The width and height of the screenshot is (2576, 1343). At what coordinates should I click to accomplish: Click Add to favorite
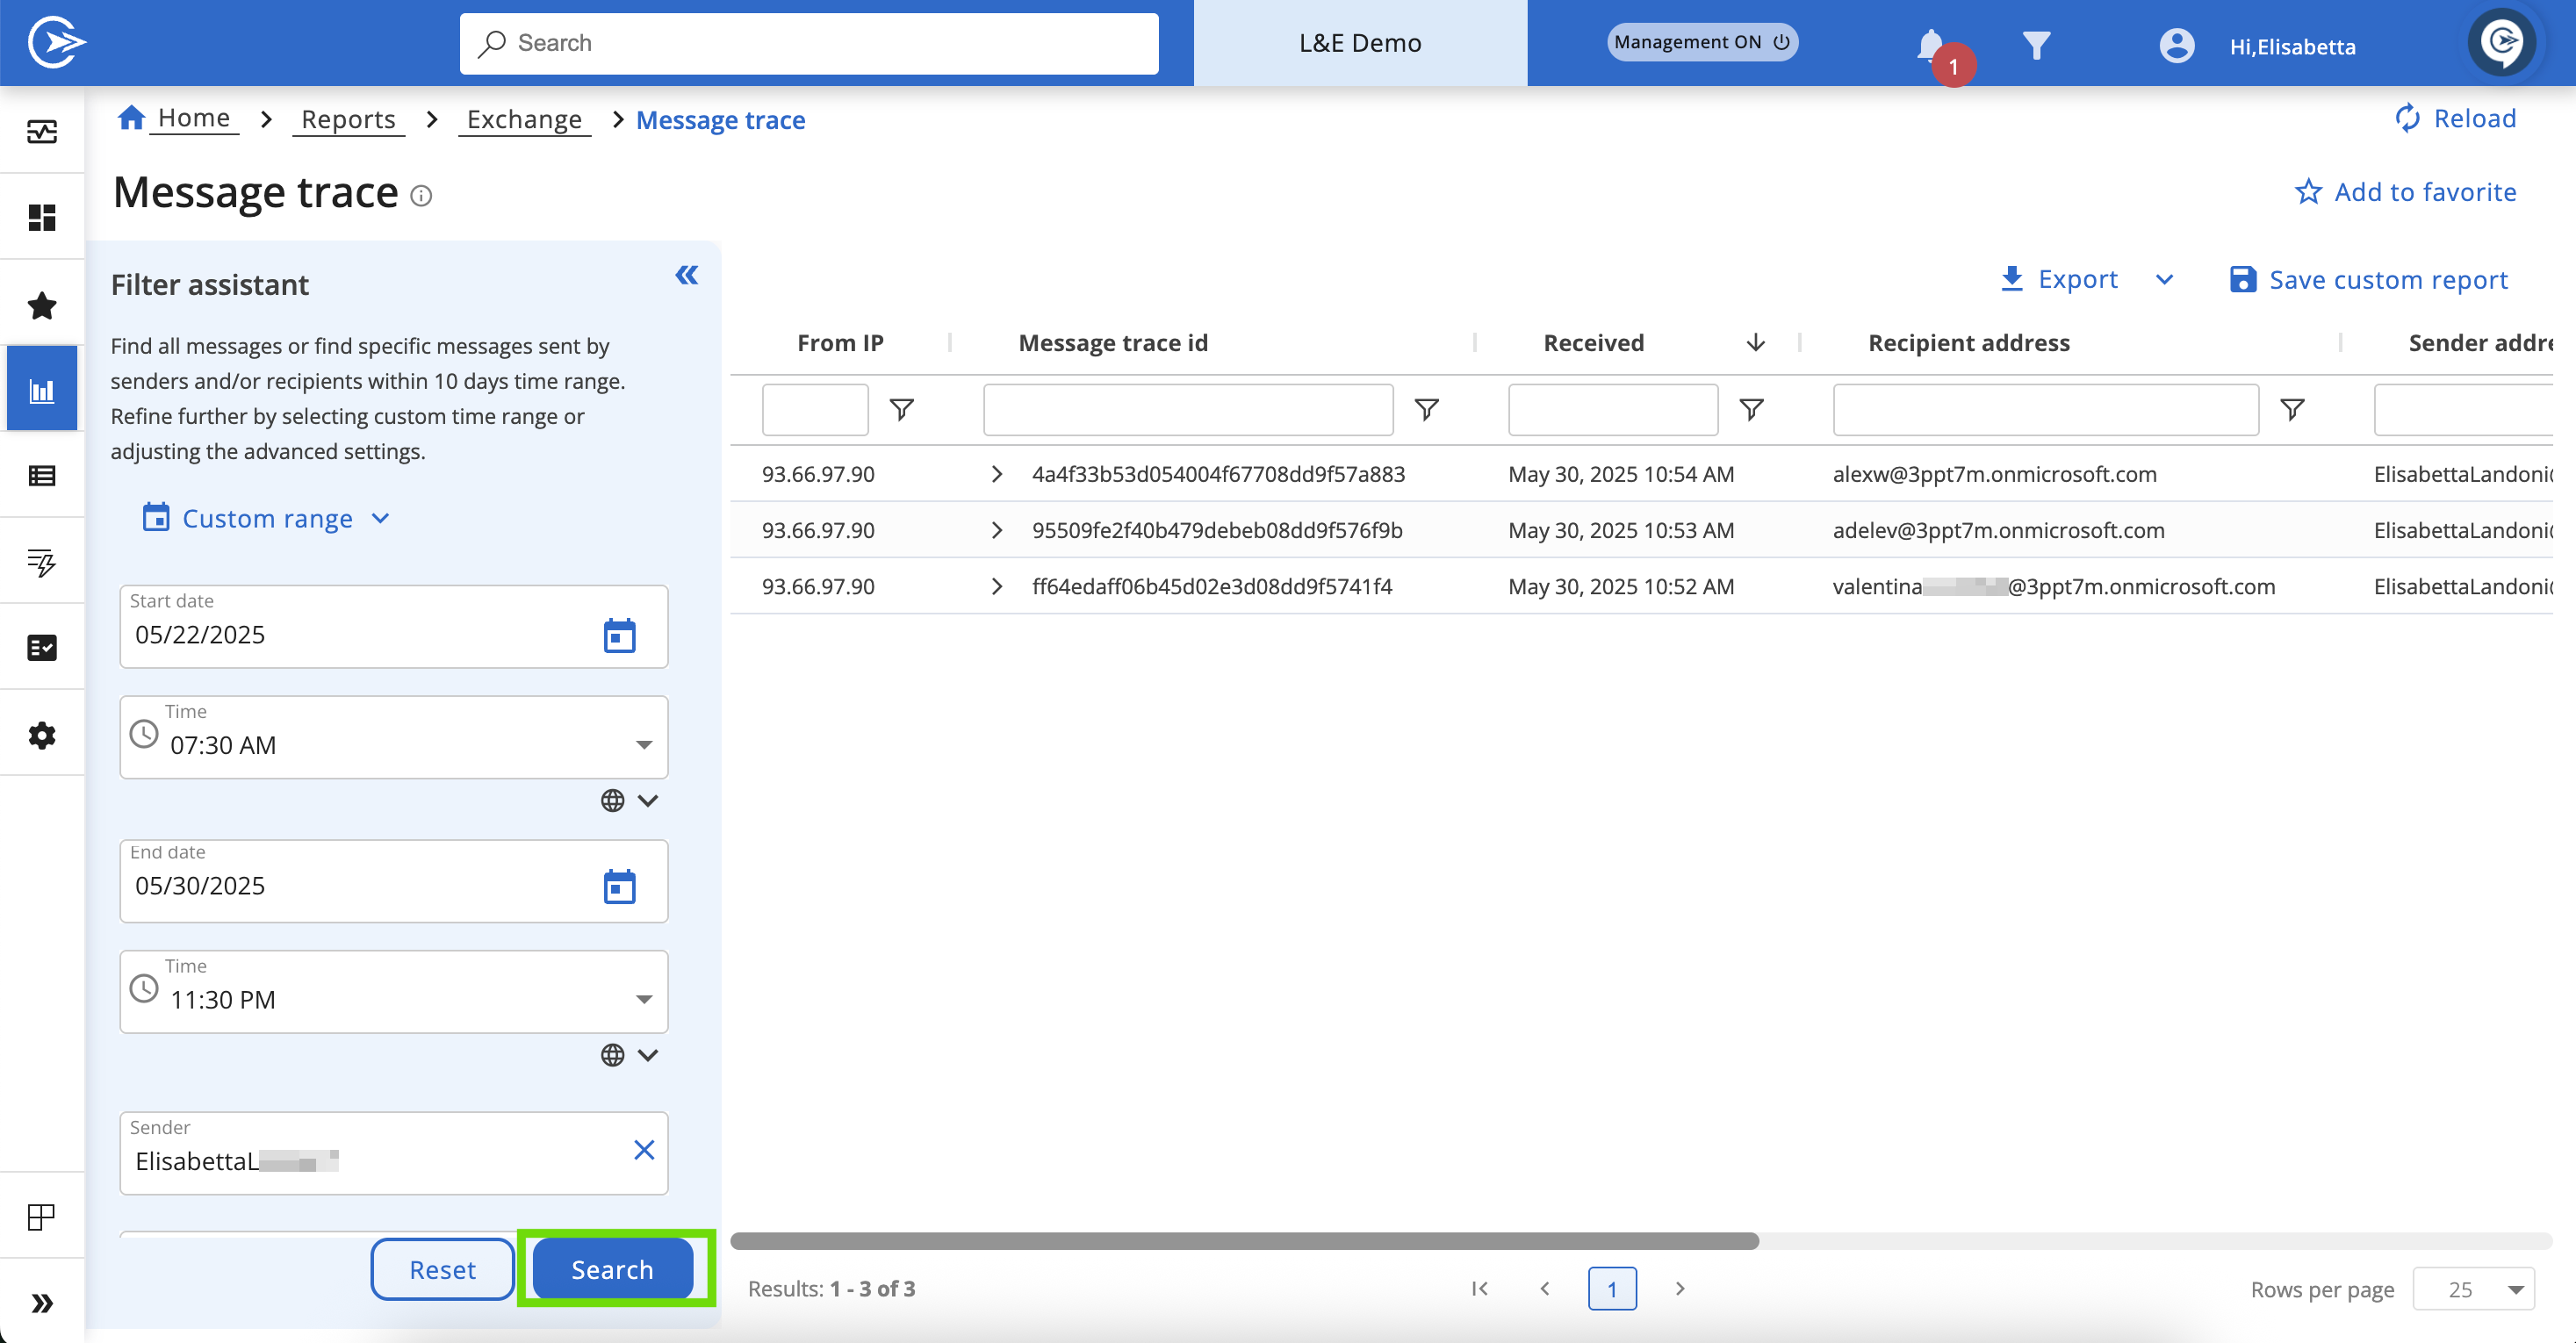click(2405, 191)
